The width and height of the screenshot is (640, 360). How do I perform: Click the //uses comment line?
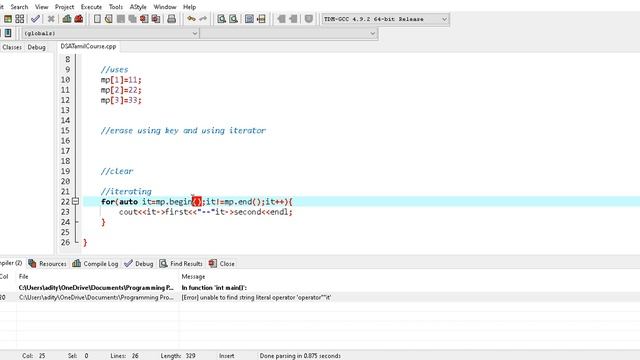[x=114, y=69]
